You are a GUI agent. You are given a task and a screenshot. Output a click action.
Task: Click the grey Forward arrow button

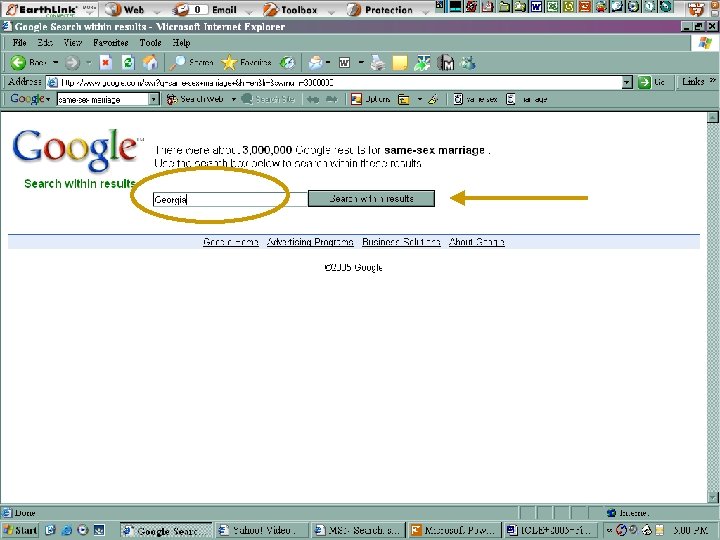(x=72, y=62)
